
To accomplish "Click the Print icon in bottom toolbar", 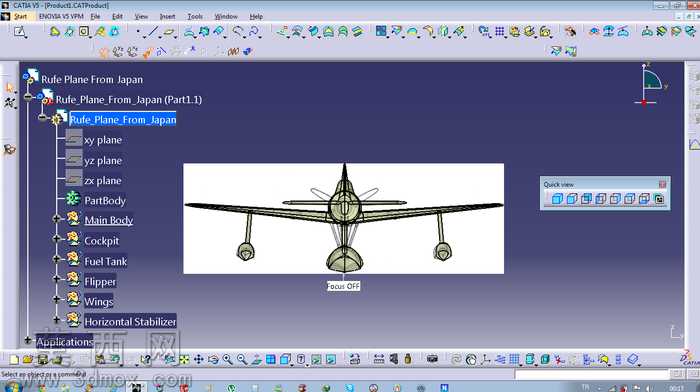I will 57,359.
